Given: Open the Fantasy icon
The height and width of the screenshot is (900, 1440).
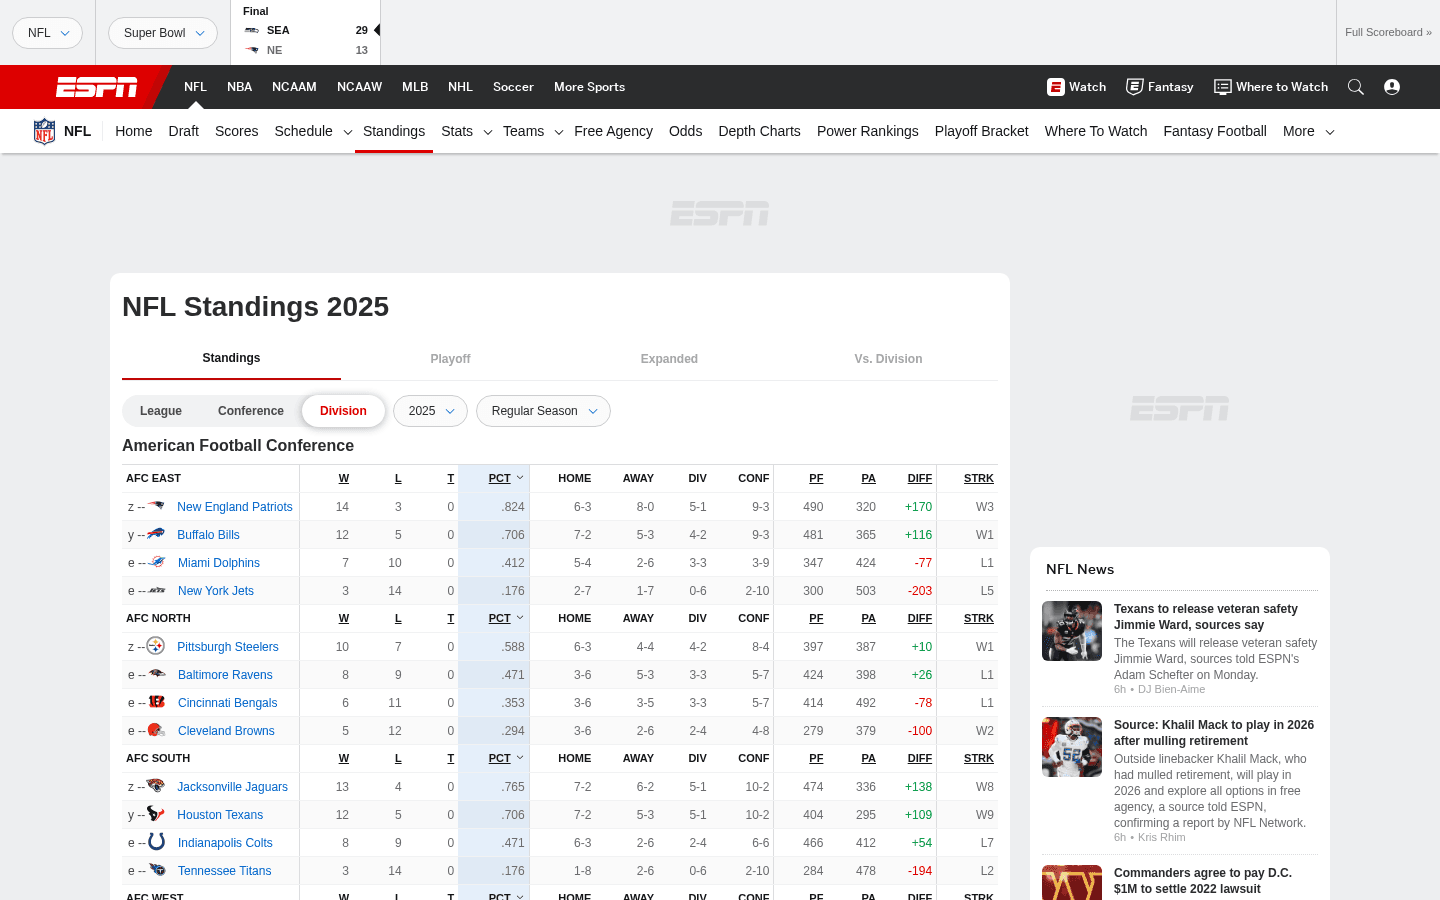Looking at the screenshot, I should pyautogui.click(x=1134, y=87).
